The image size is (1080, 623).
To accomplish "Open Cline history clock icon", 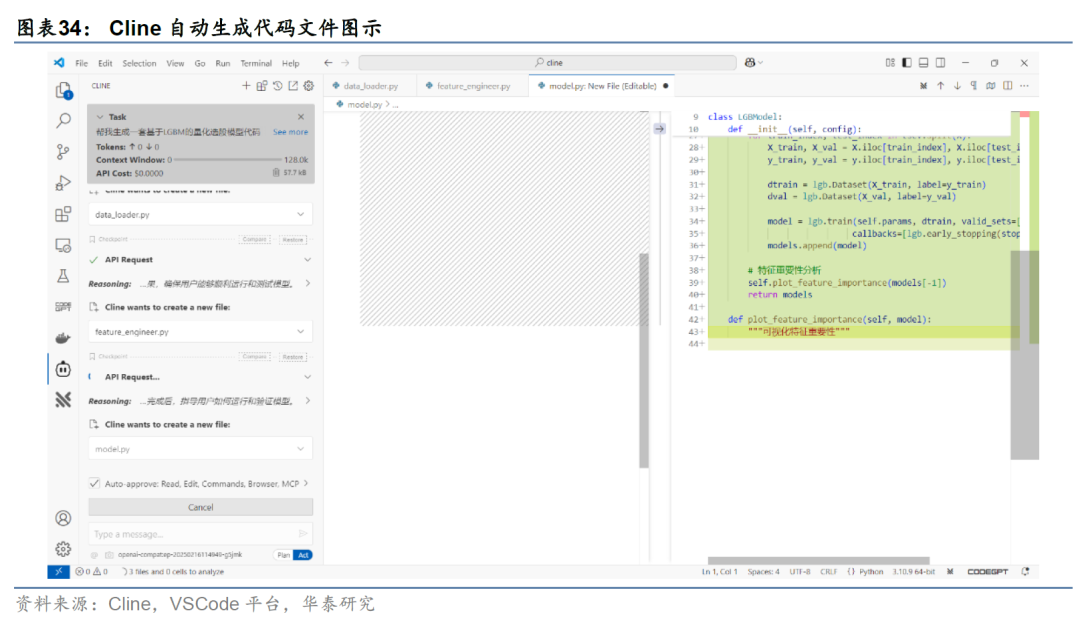I will [x=278, y=86].
